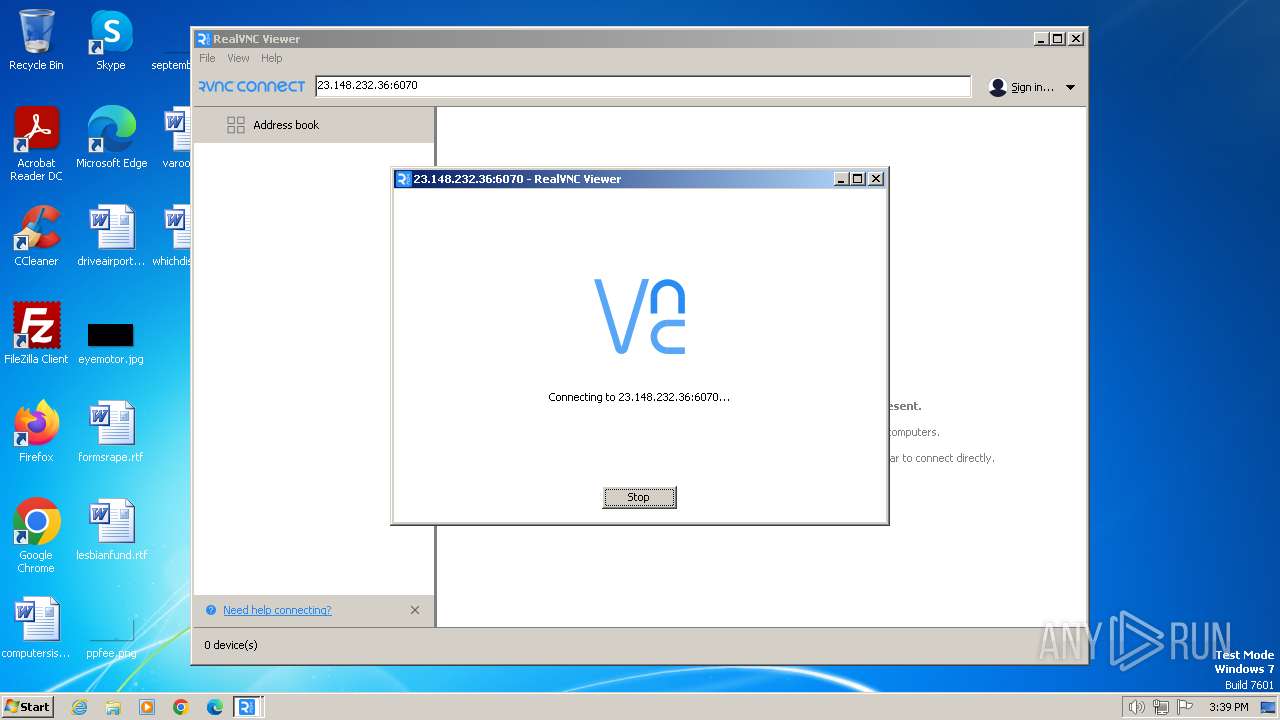1280x720 pixels.
Task: Expand the Sign in dropdown arrow
Action: 1070,88
